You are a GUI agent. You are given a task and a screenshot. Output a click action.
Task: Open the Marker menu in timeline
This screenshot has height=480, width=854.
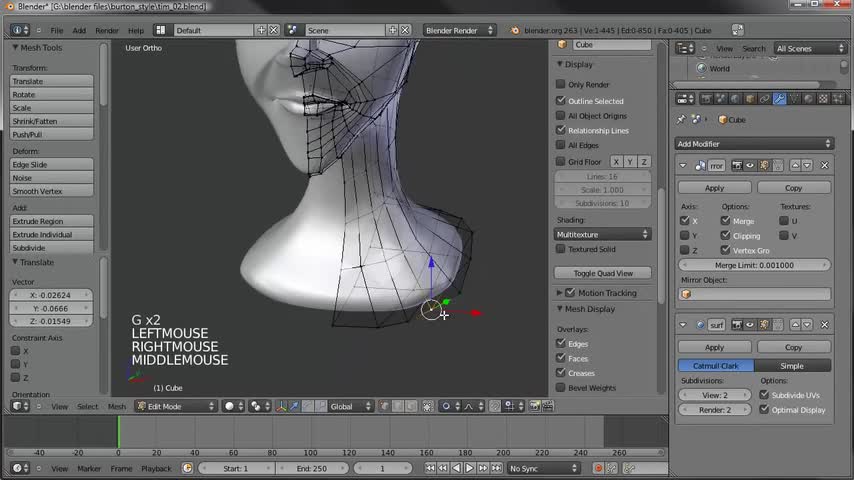(89, 469)
